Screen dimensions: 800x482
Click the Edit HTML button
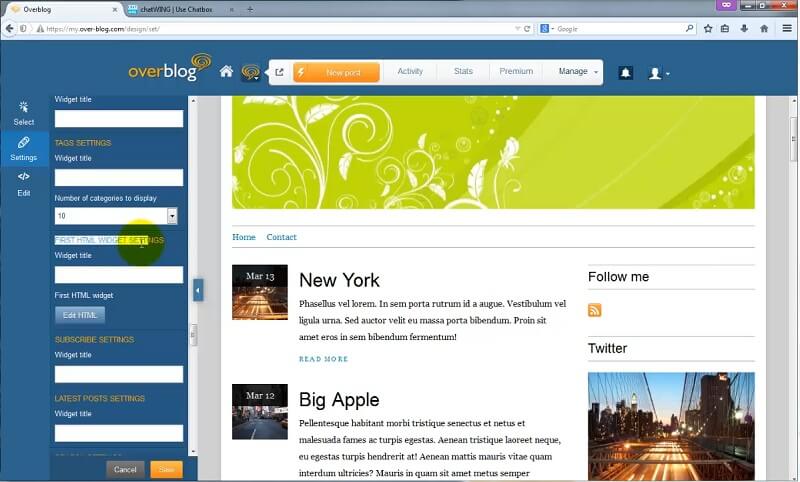click(80, 315)
